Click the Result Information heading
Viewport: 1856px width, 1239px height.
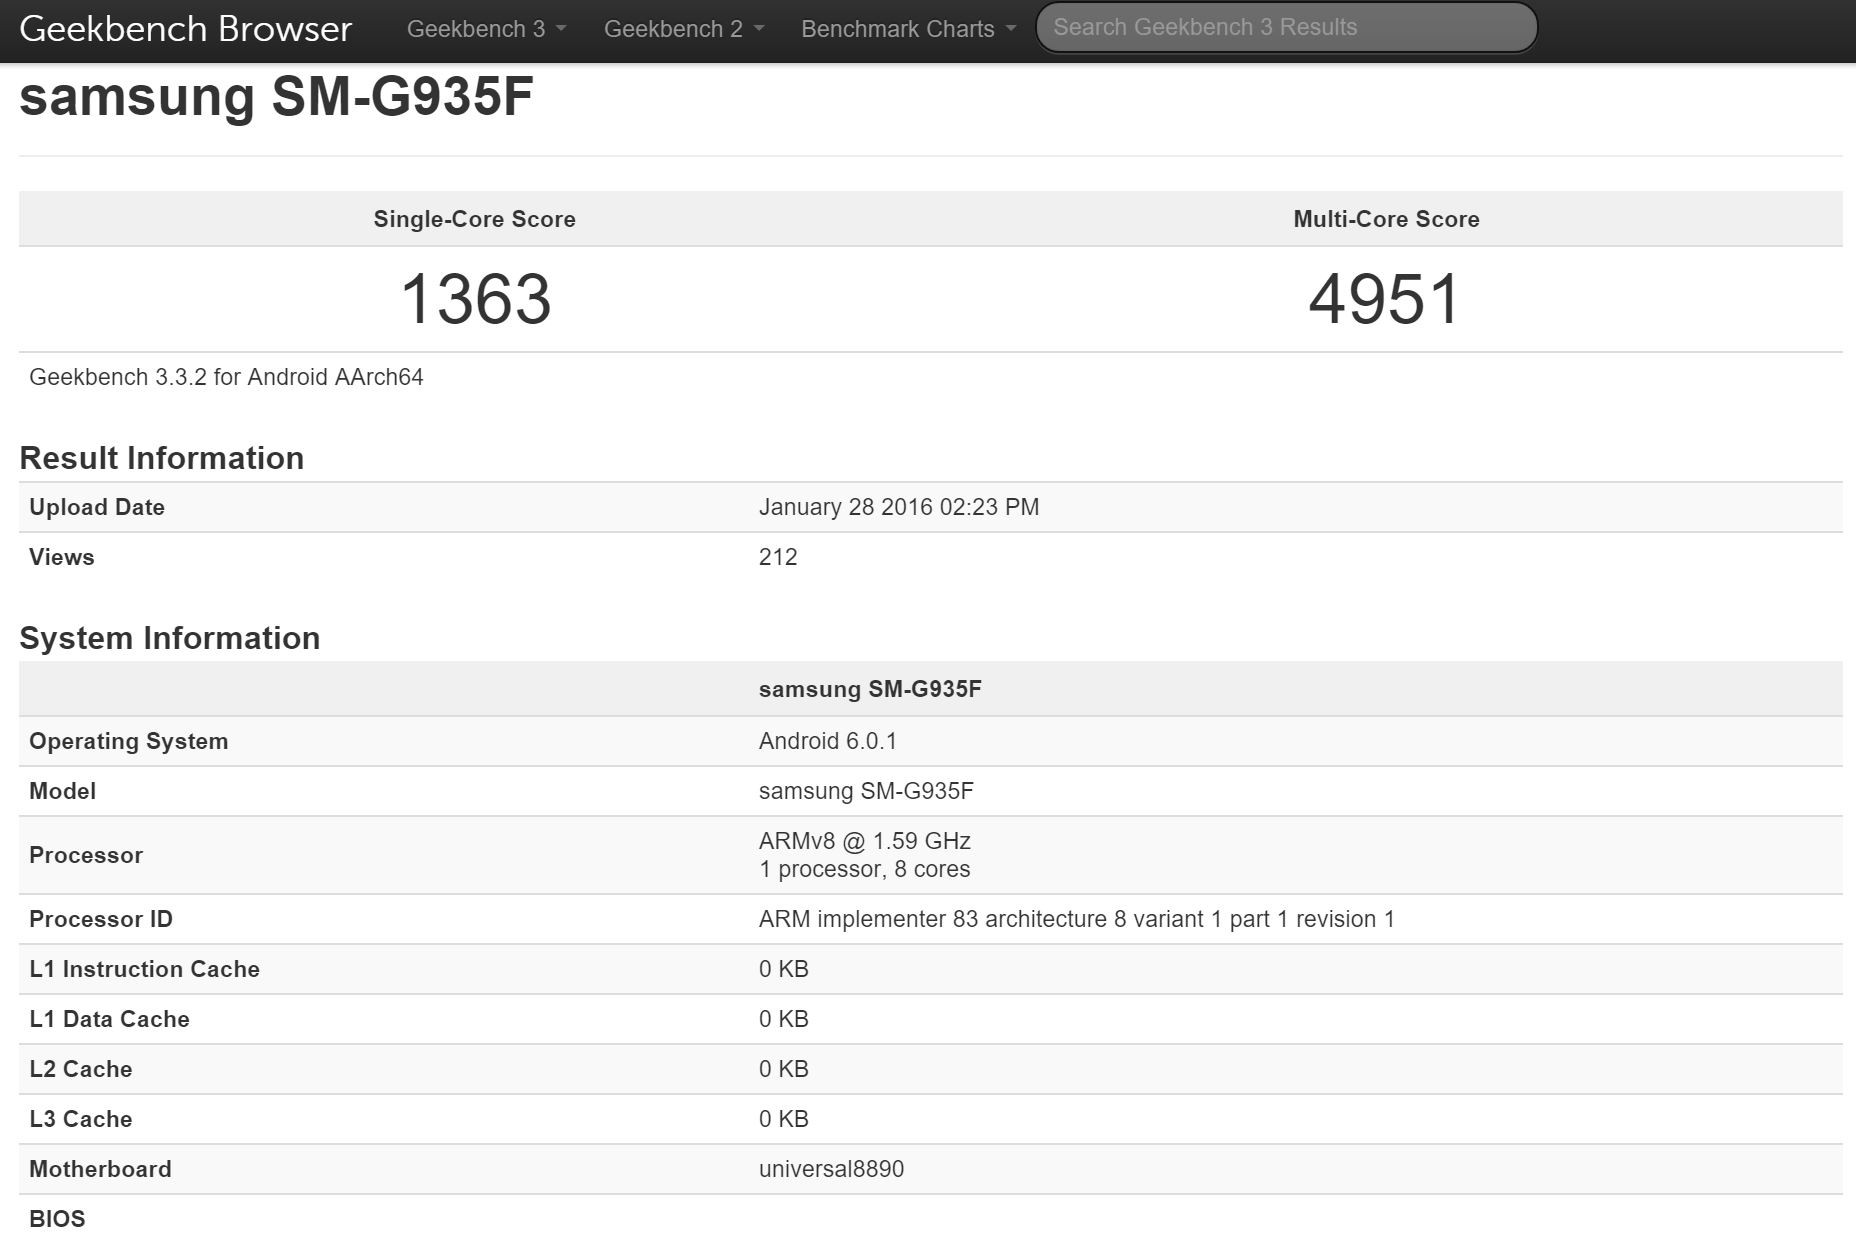coord(161,458)
